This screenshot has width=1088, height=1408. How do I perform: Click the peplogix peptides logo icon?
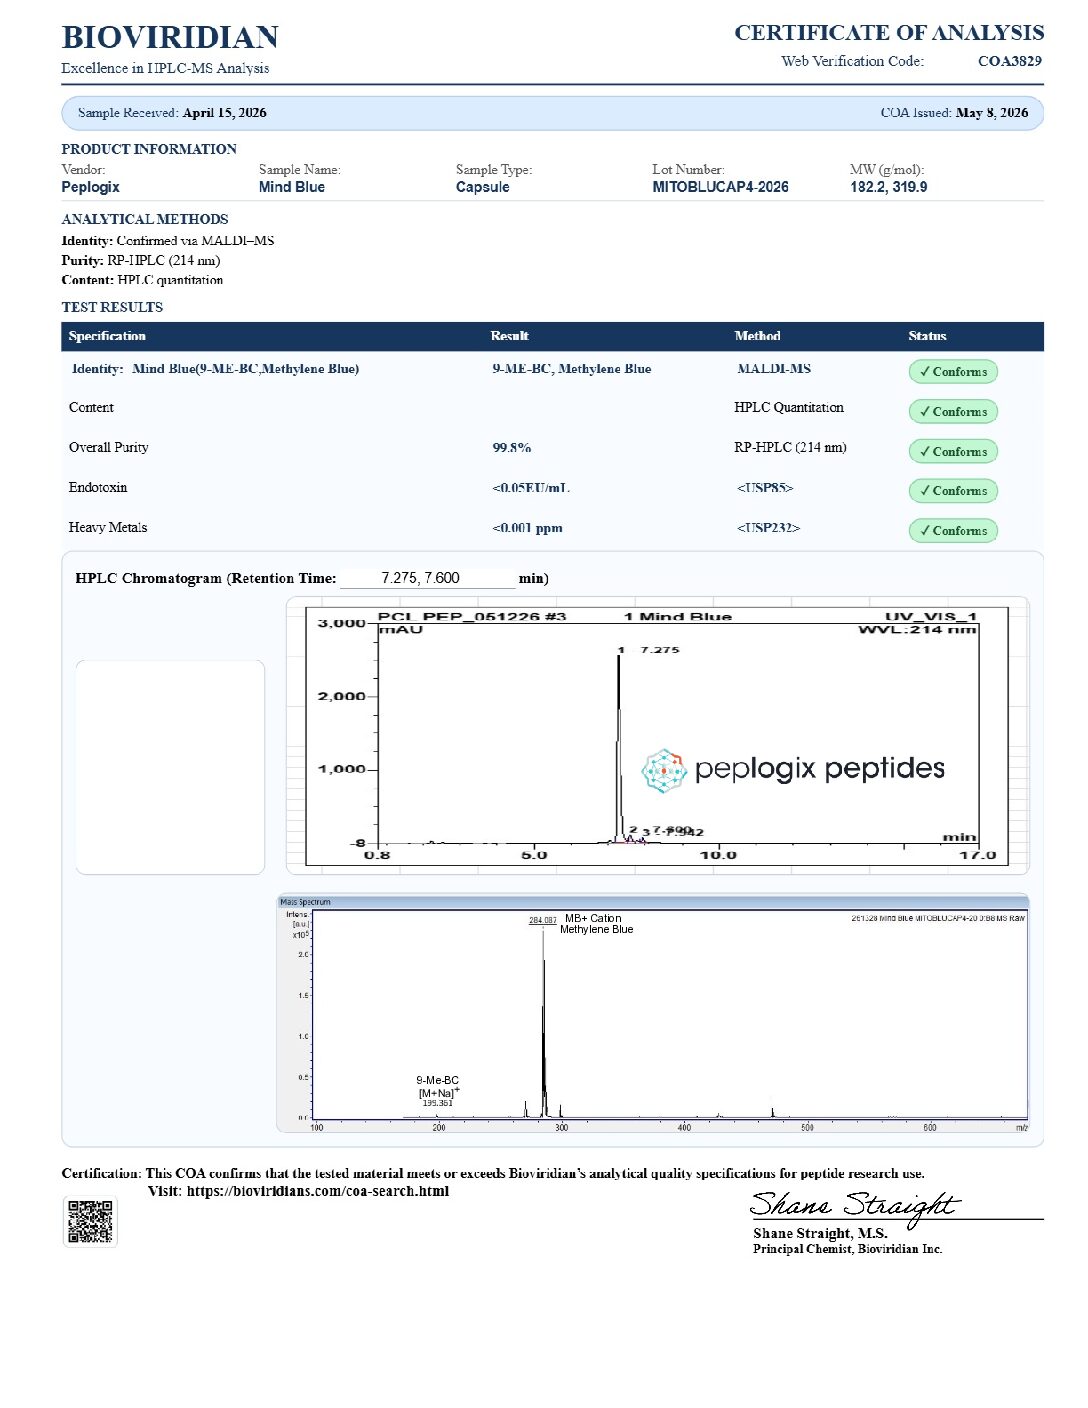[x=664, y=770]
